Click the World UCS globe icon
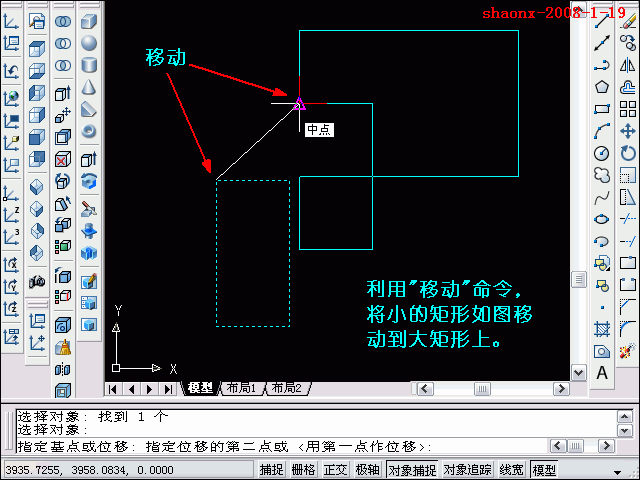 11,97
